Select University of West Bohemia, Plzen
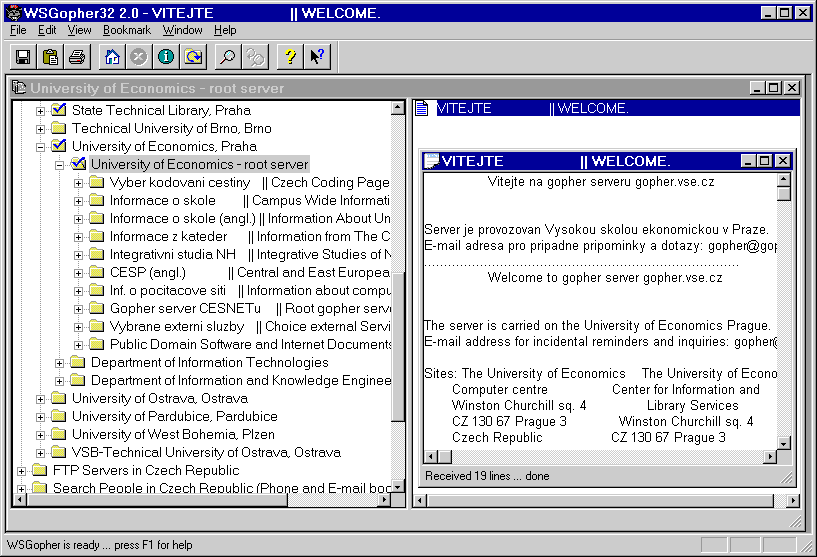The height and width of the screenshot is (557, 817). (173, 435)
